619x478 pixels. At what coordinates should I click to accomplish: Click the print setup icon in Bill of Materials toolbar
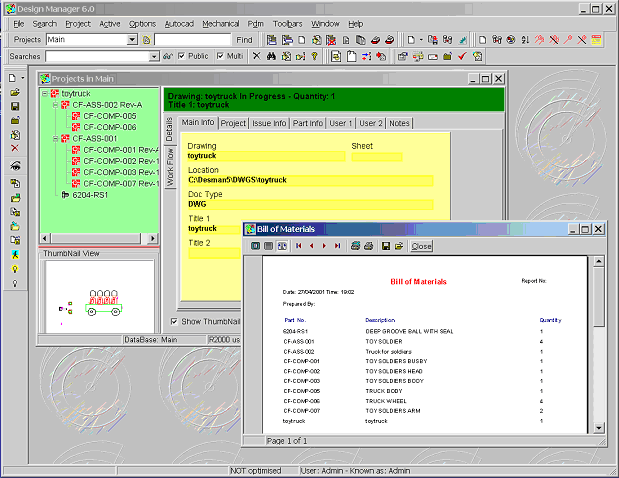coord(355,246)
